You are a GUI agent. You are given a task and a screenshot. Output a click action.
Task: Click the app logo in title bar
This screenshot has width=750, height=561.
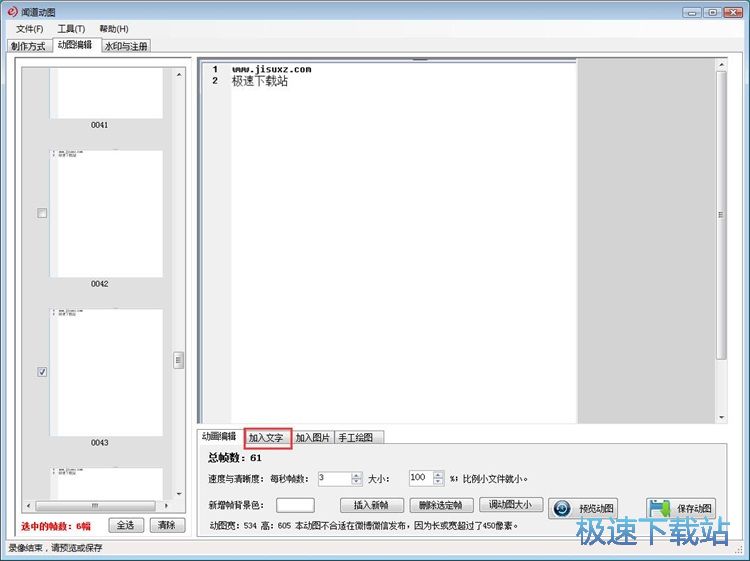[x=12, y=11]
